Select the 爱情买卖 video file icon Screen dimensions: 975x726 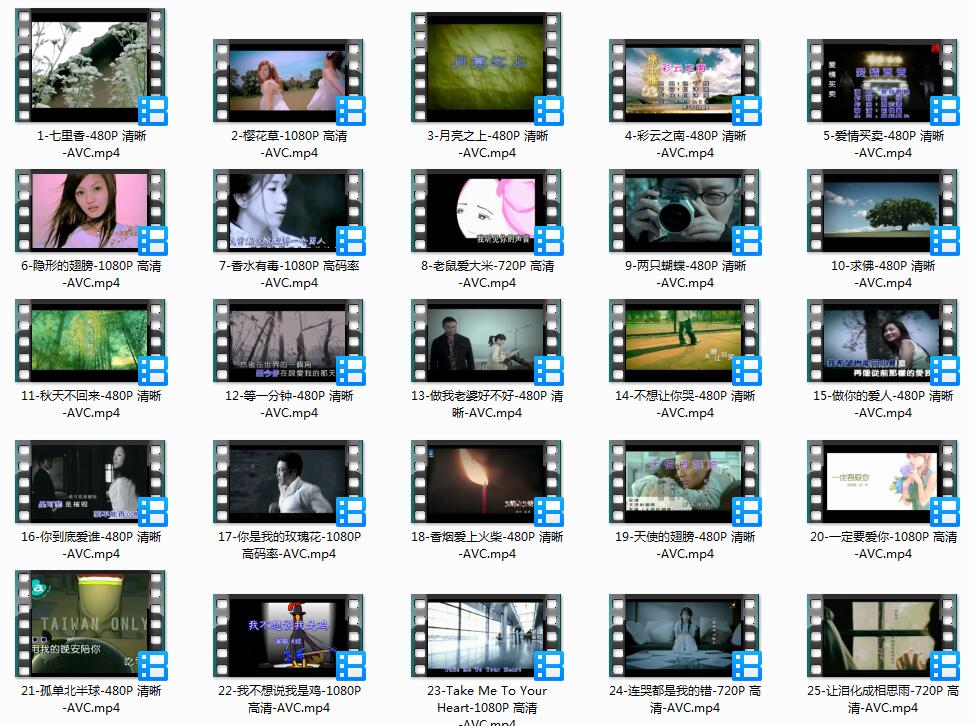(x=882, y=81)
